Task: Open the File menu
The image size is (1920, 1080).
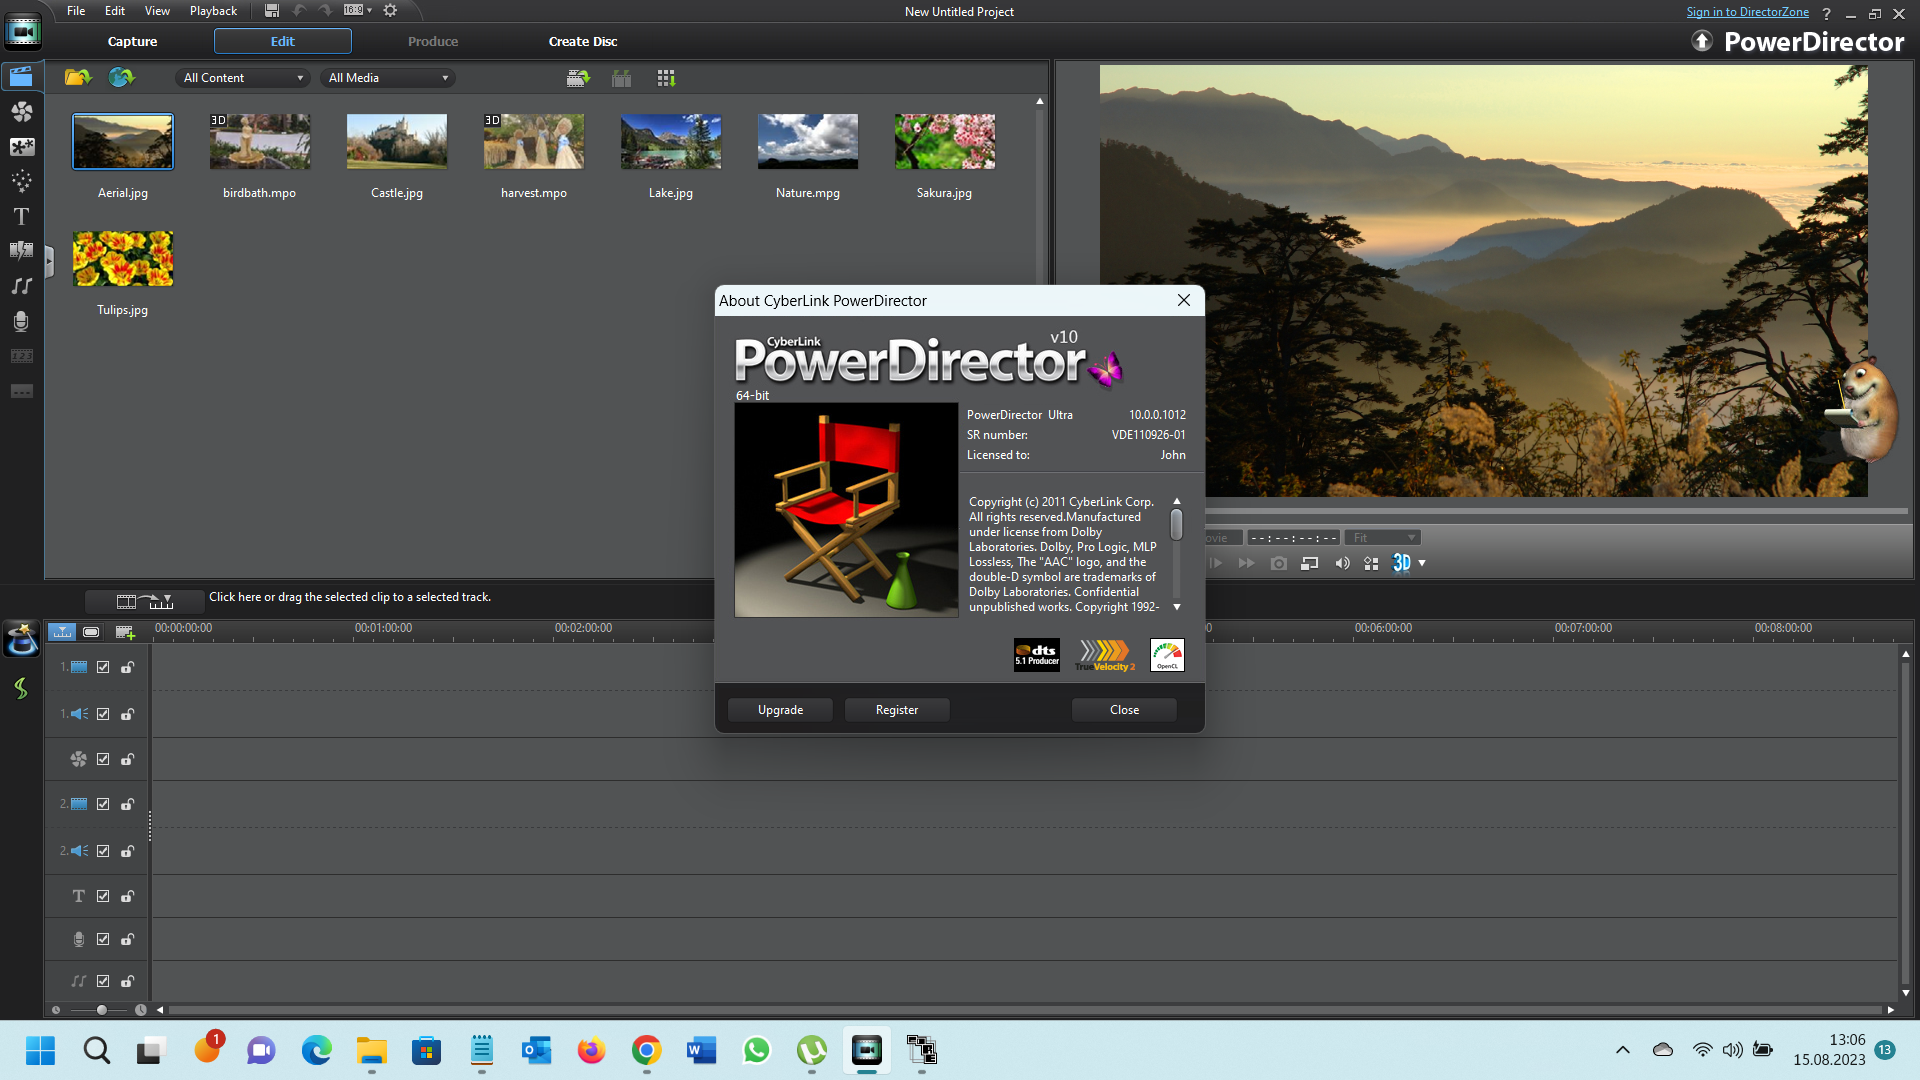Action: 76,11
